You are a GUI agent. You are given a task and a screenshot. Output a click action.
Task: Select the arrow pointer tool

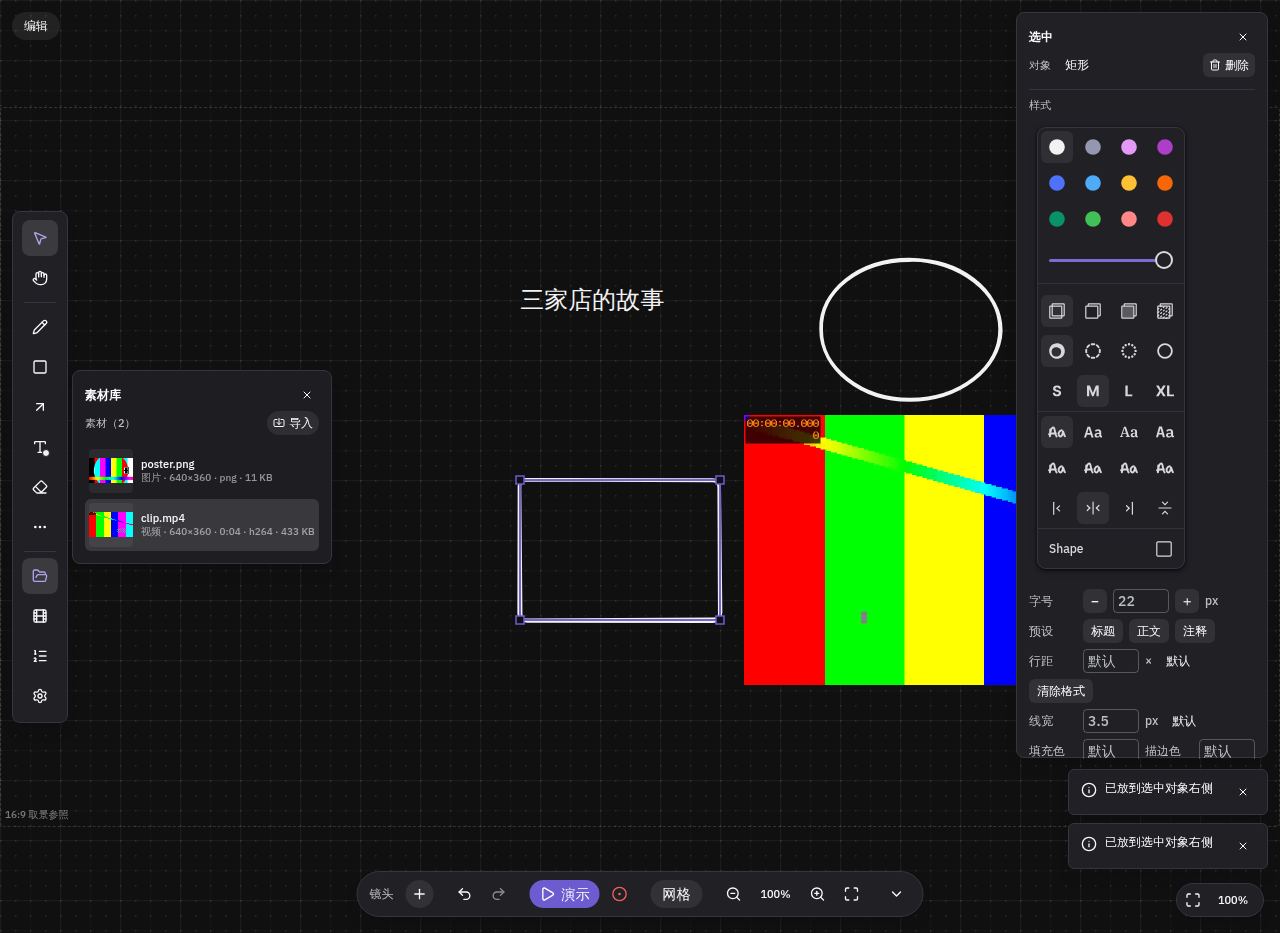coord(40,238)
